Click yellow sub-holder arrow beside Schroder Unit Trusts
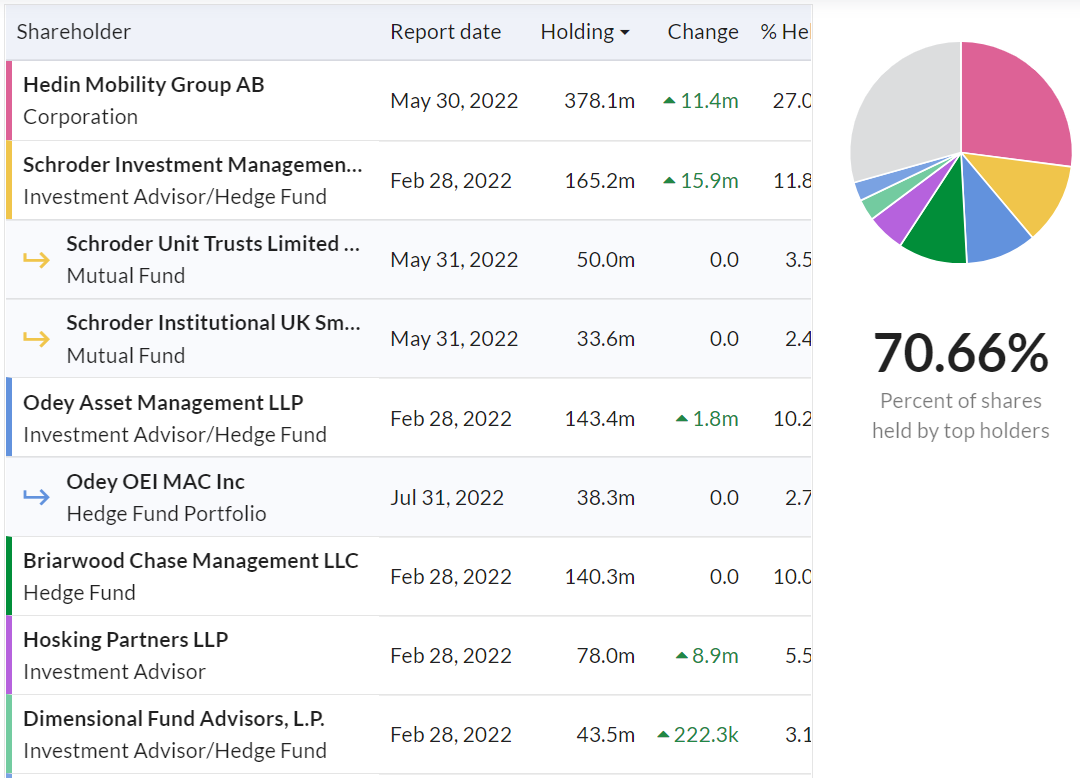Viewport: 1080px width, 778px height. (x=37, y=260)
